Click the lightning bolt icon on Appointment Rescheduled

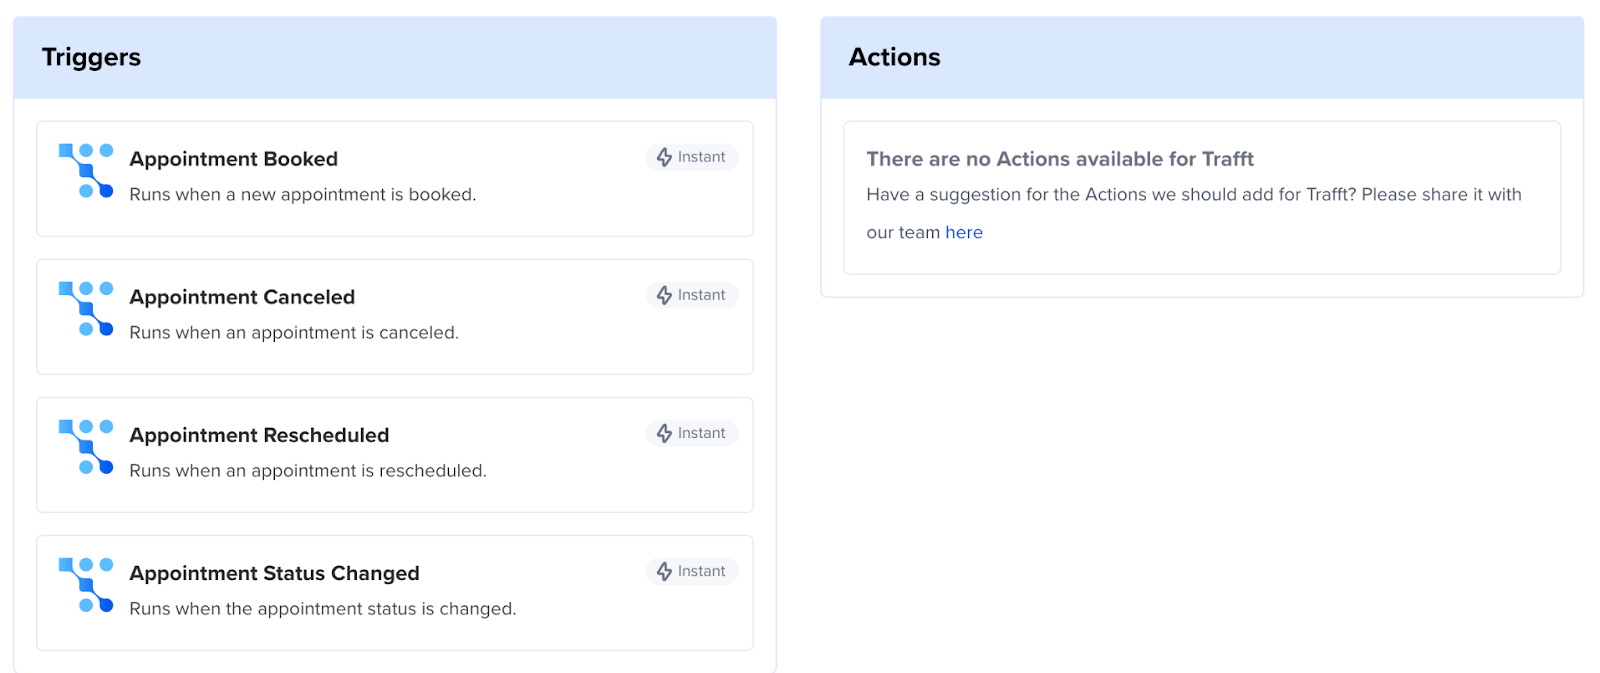coord(664,433)
